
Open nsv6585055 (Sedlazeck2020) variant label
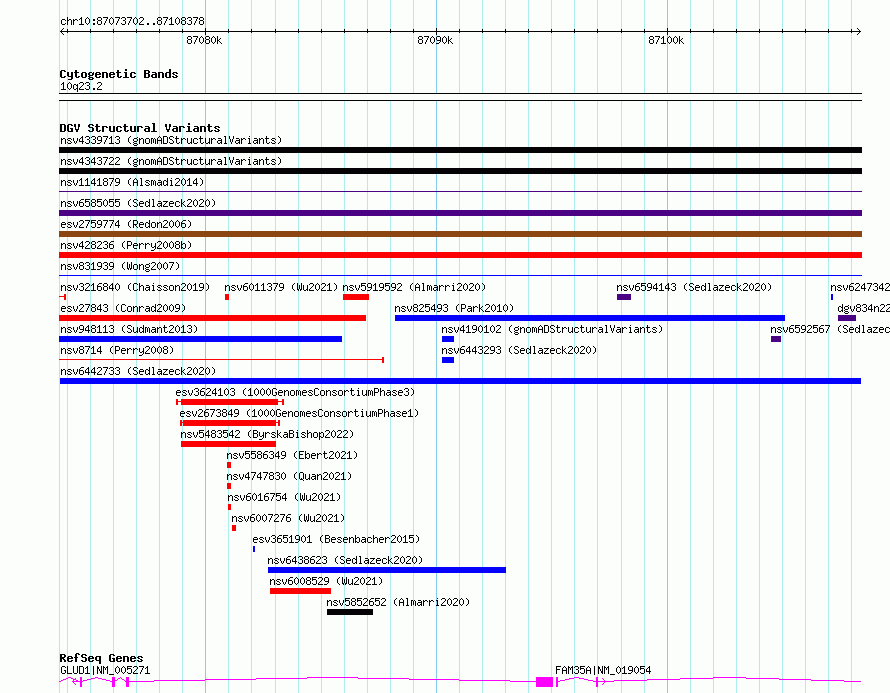tap(138, 203)
